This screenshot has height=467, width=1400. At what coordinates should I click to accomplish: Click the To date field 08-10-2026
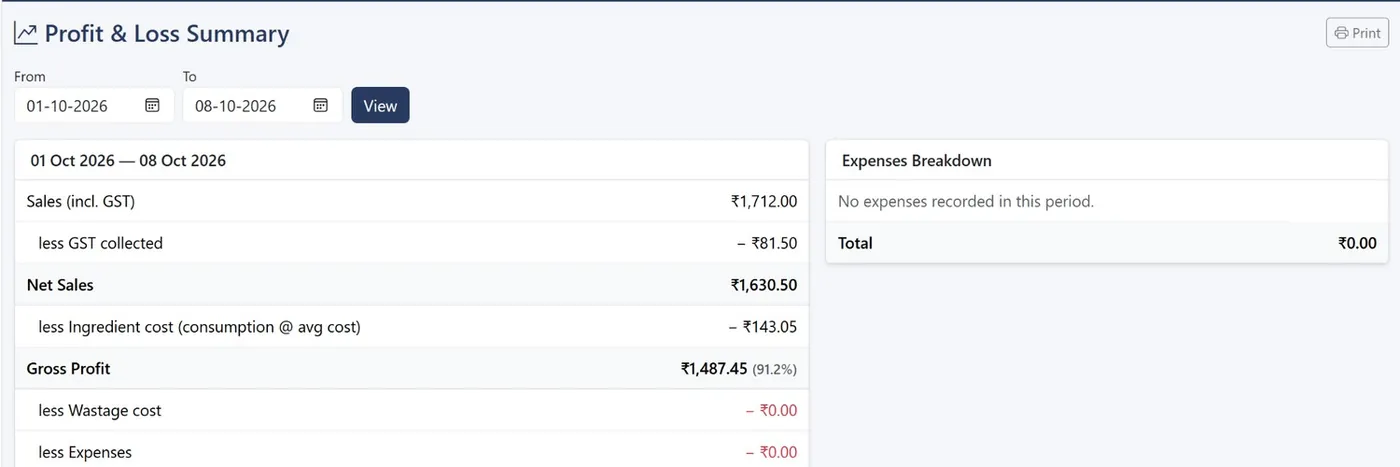point(262,105)
